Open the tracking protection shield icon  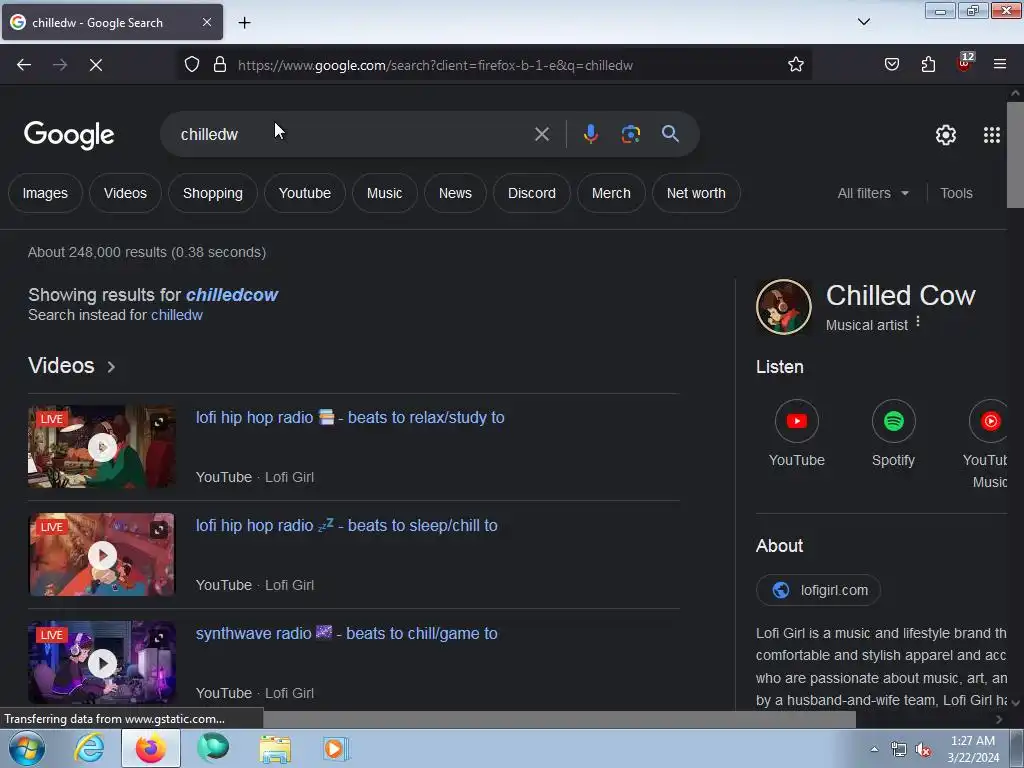click(x=191, y=65)
